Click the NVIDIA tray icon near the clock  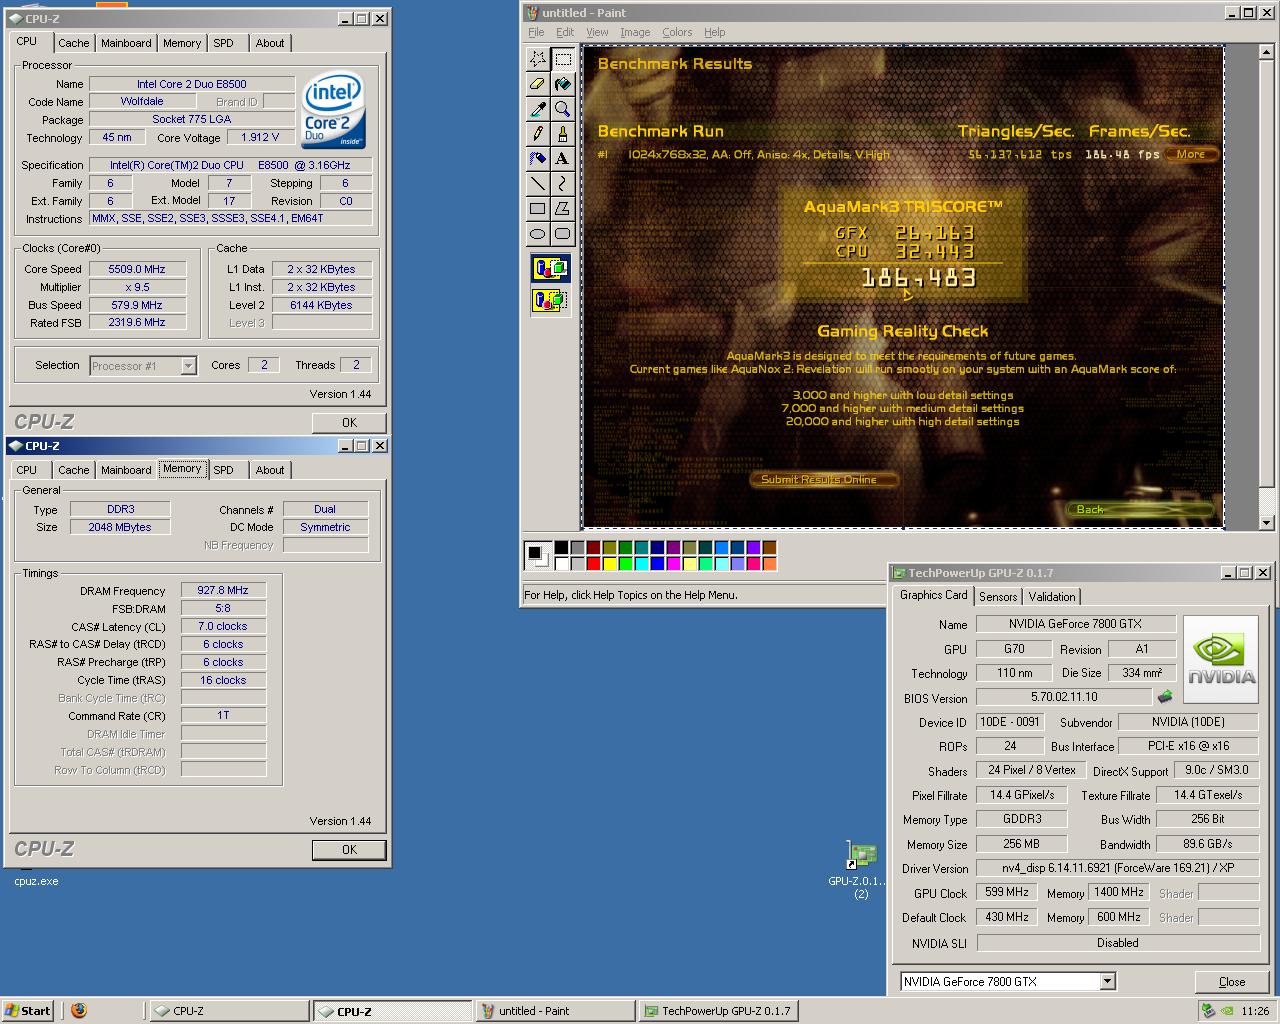pos(1227,1011)
